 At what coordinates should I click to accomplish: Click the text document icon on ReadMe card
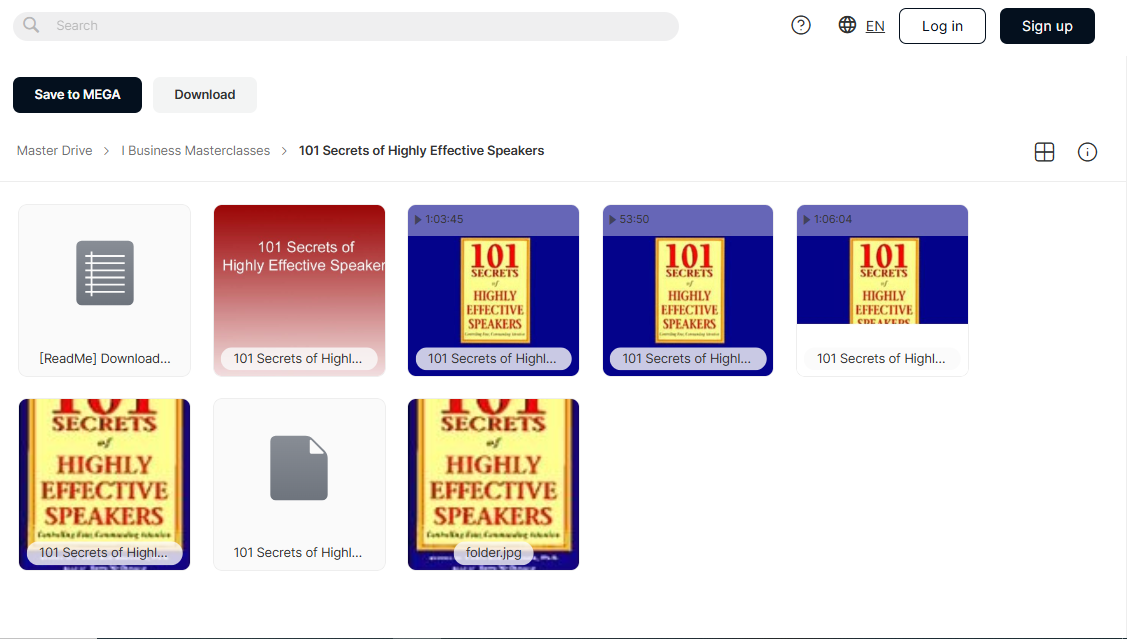coord(105,273)
